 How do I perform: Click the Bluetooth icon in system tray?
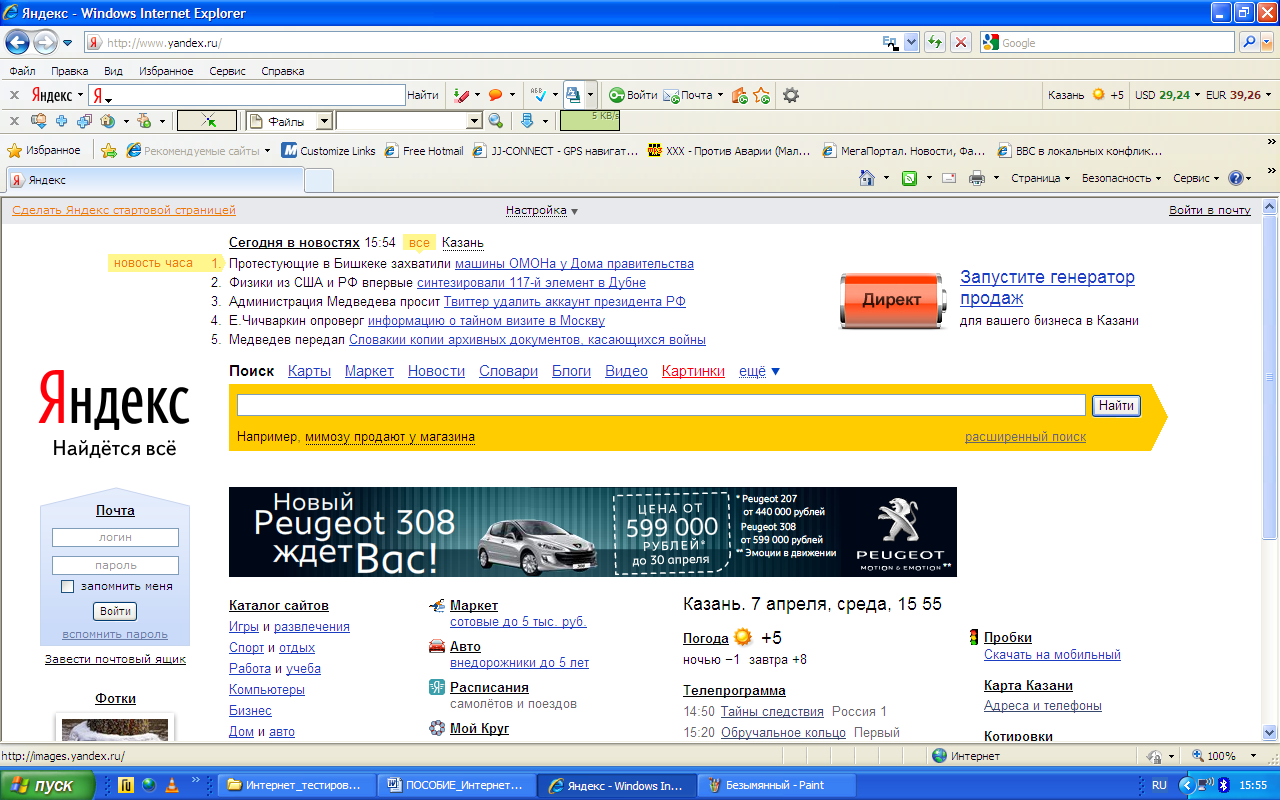pos(1222,785)
